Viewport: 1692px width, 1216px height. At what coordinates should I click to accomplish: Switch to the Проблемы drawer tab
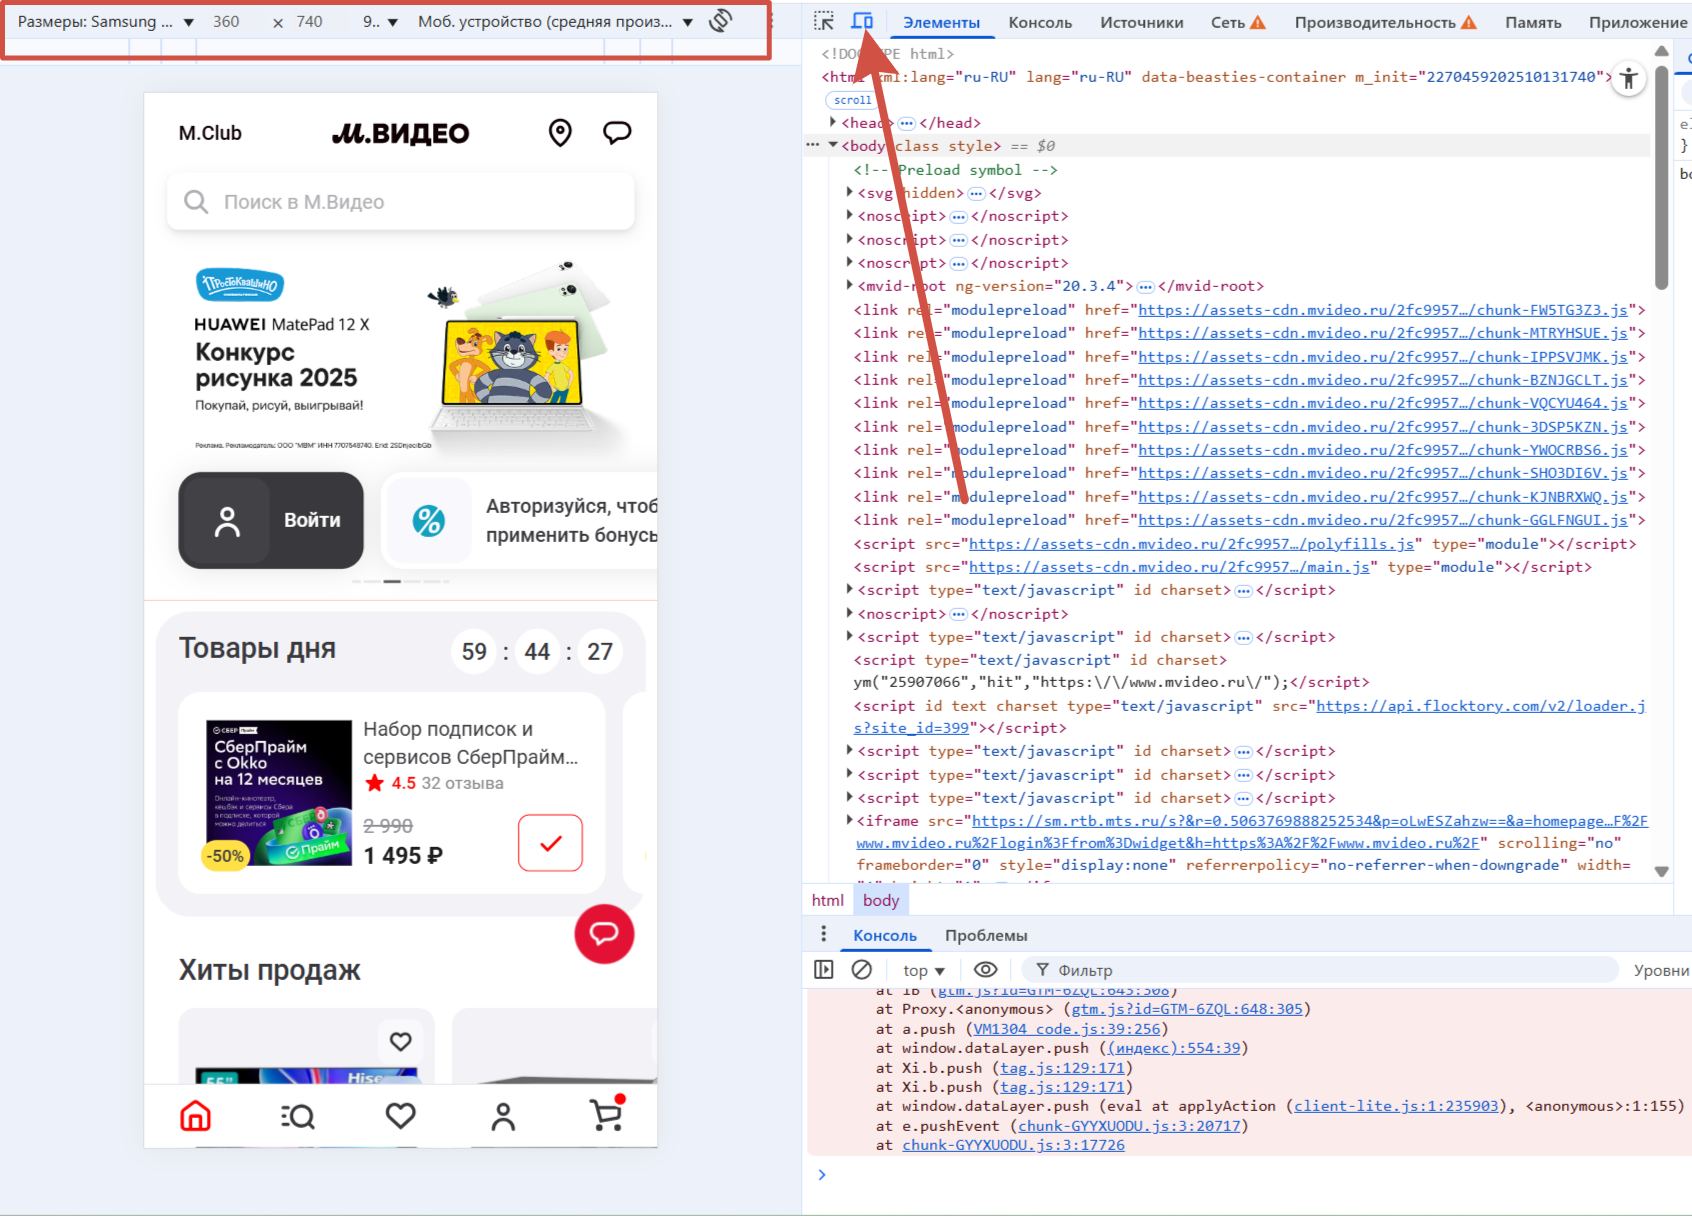985,935
